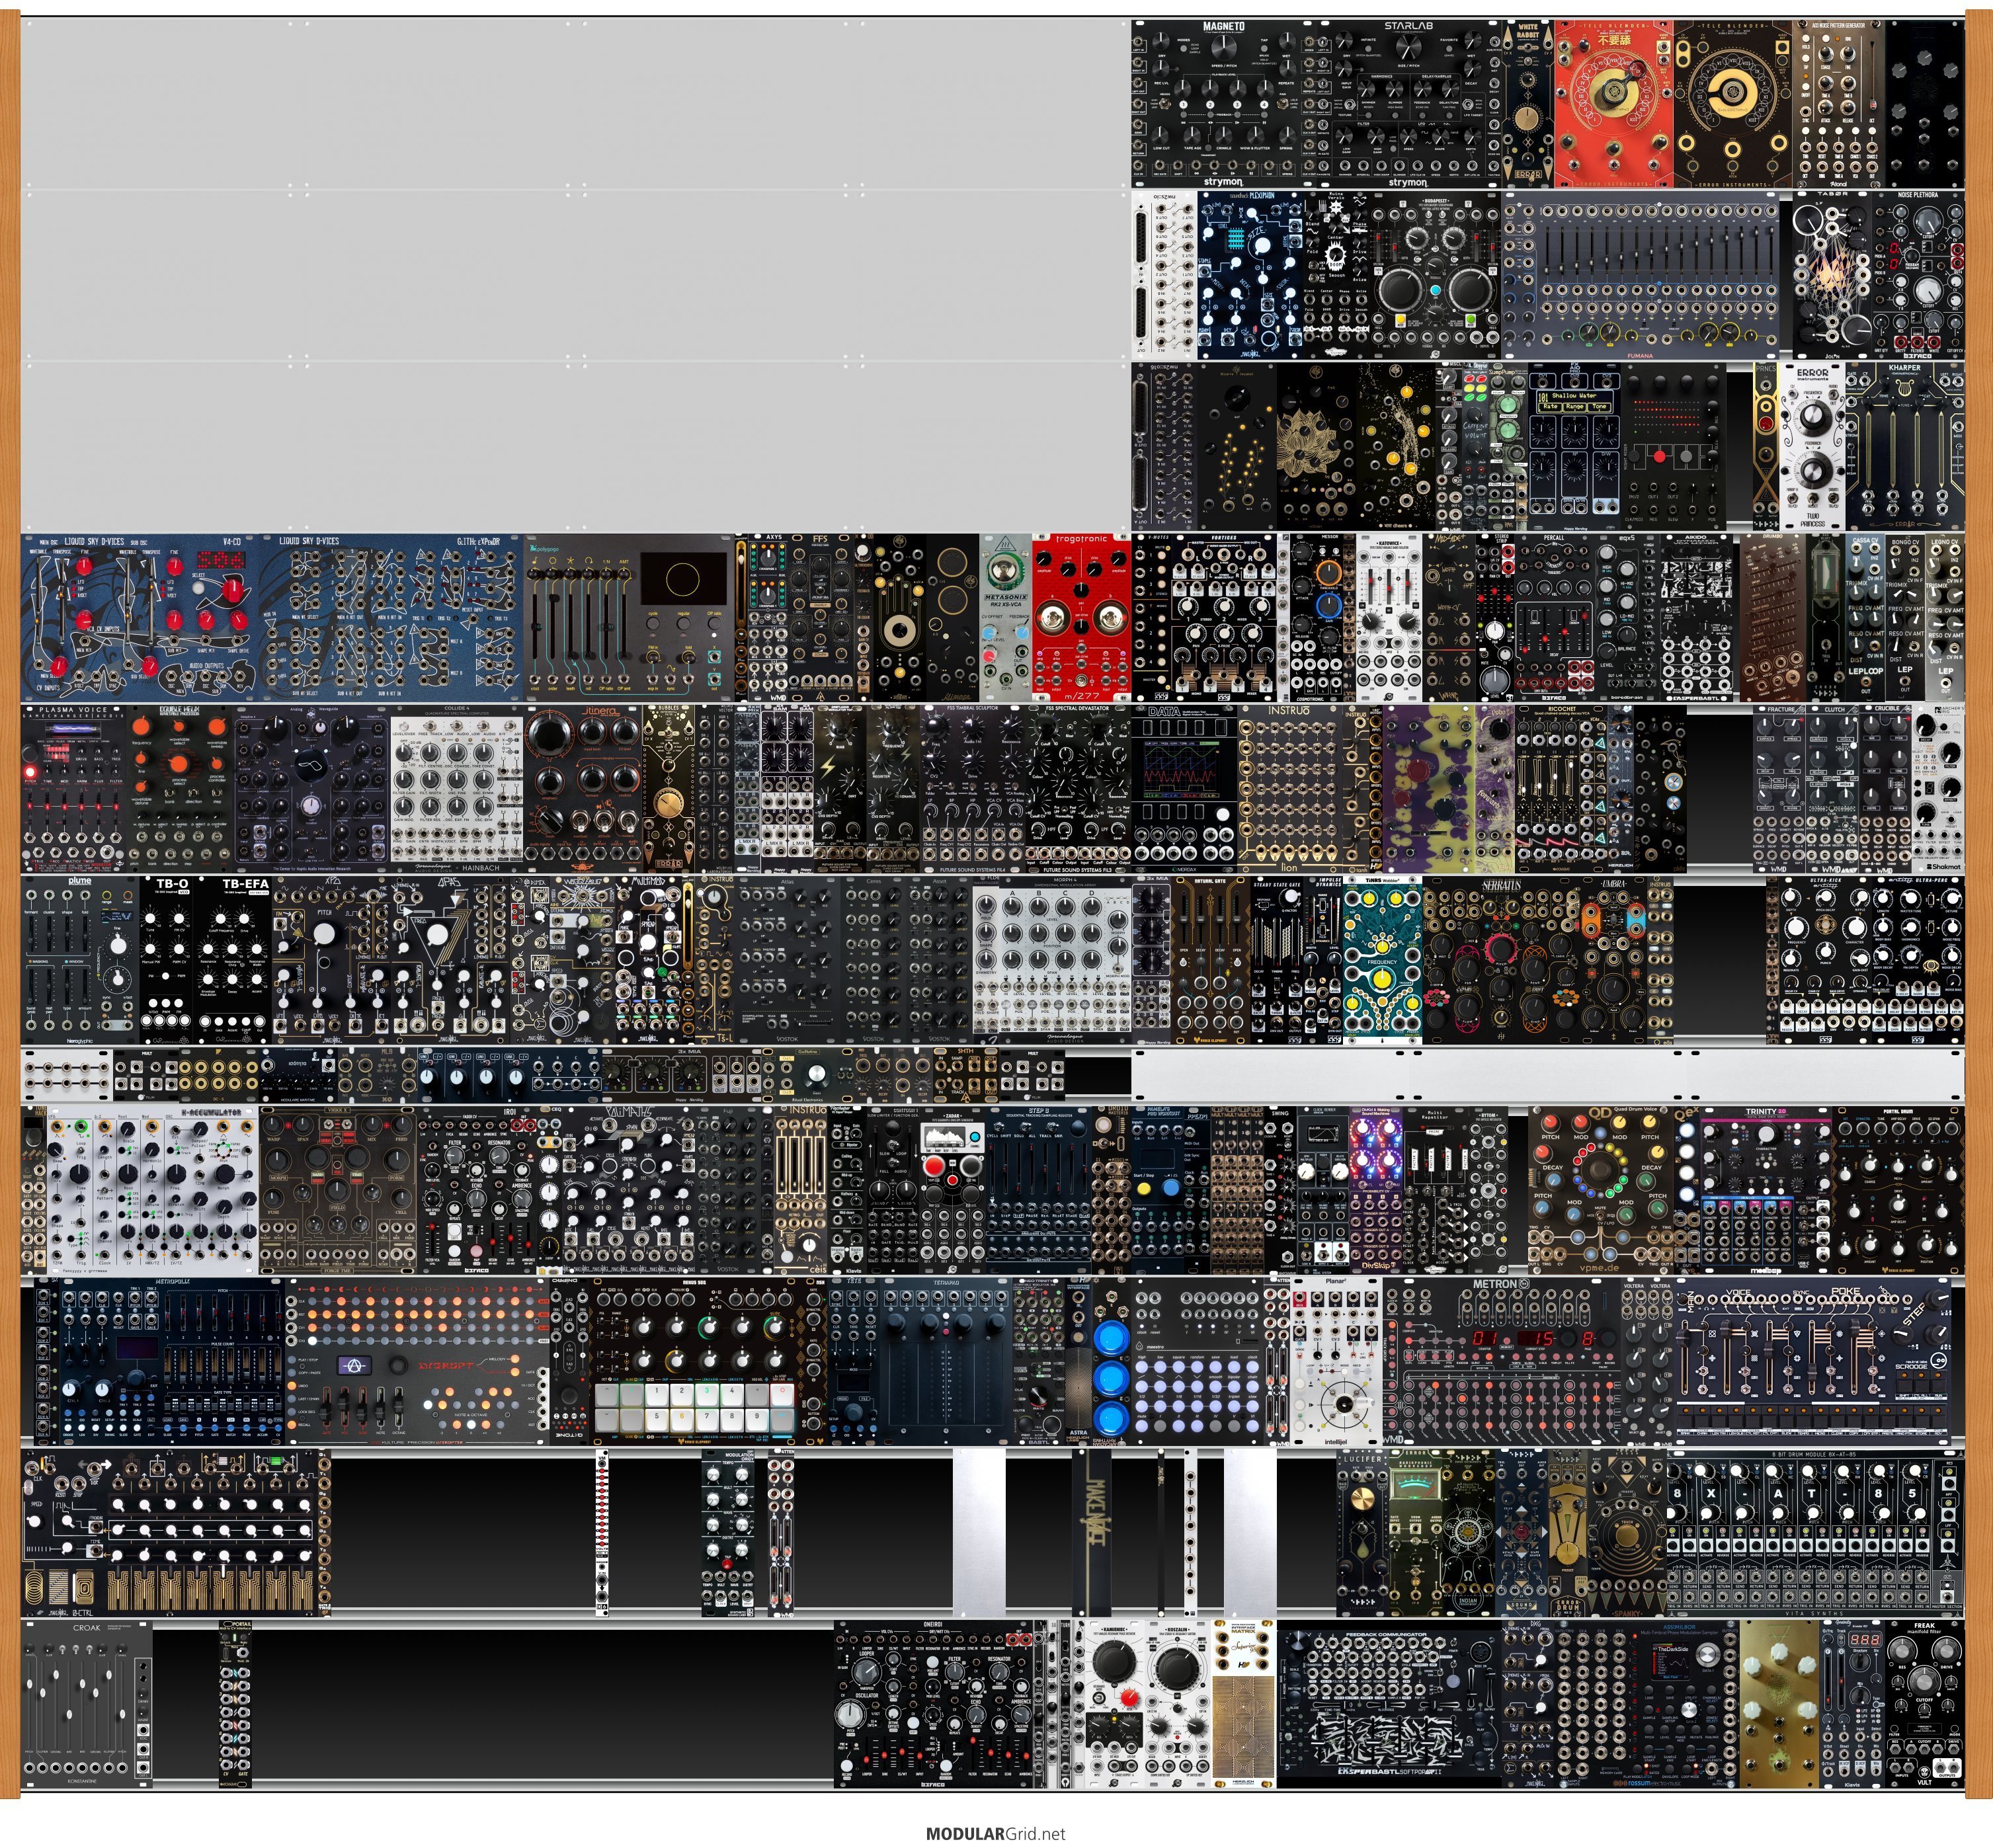This screenshot has height=1848, width=1993.
Task: Select the Soundhack Plexiphon module
Action: click(1250, 275)
